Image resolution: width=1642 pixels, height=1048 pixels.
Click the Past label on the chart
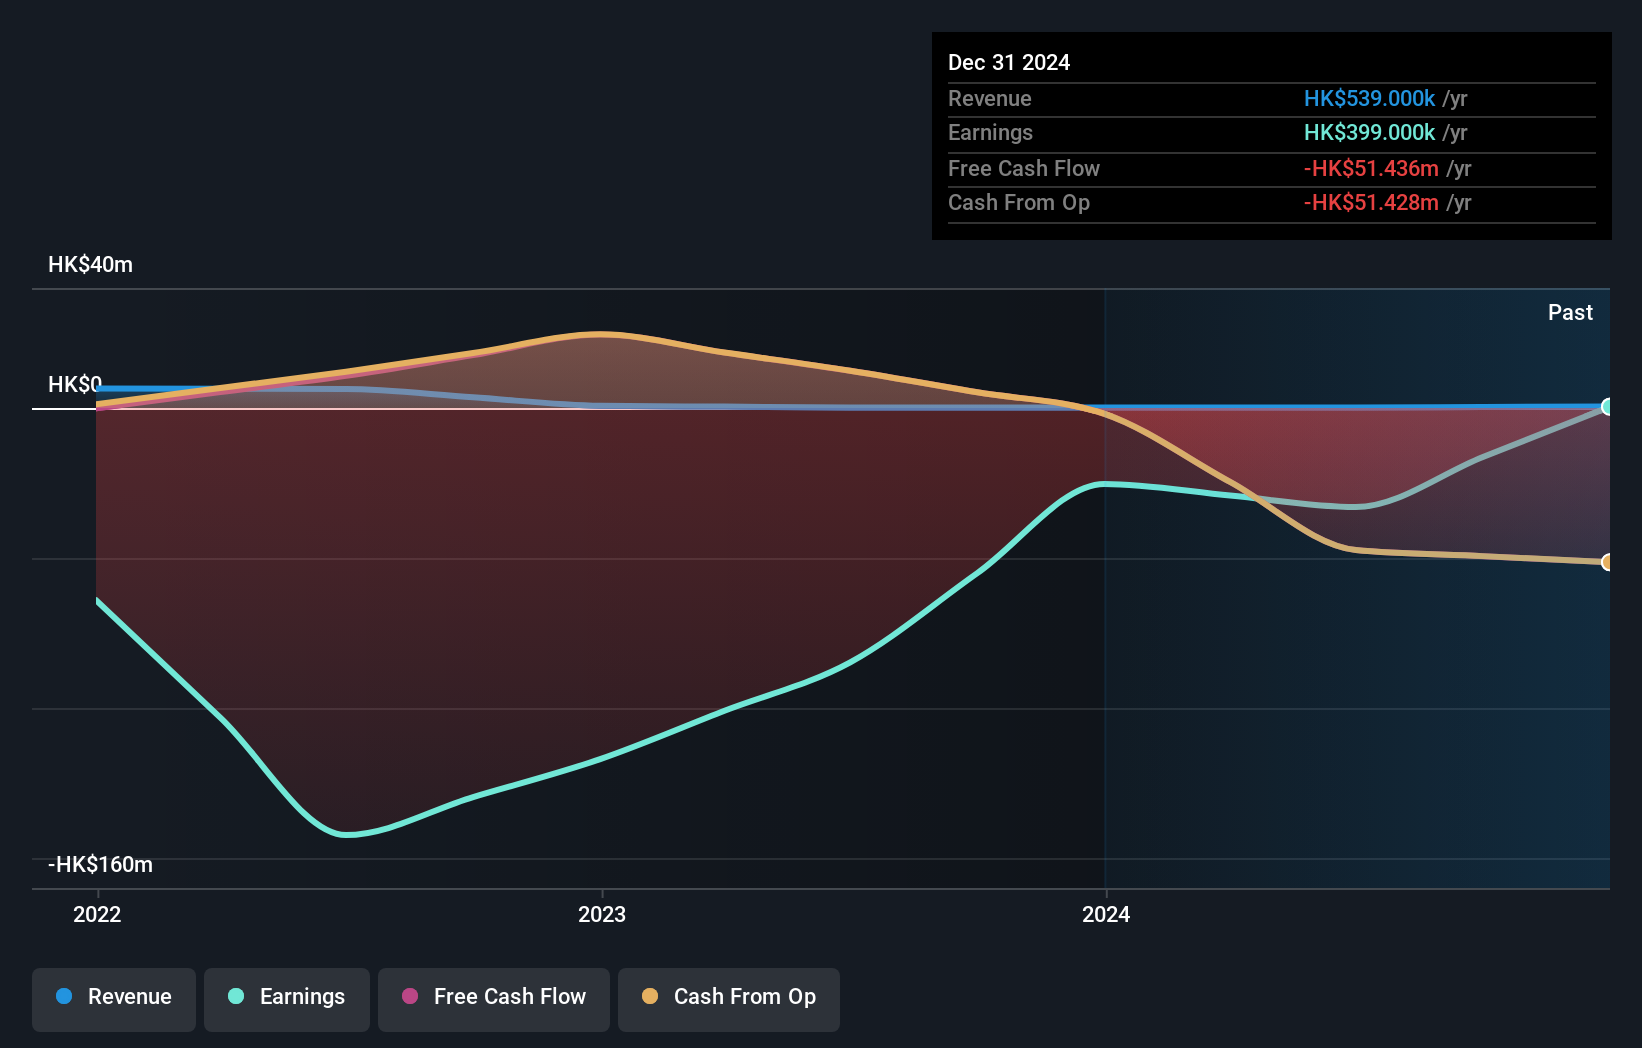1570,312
